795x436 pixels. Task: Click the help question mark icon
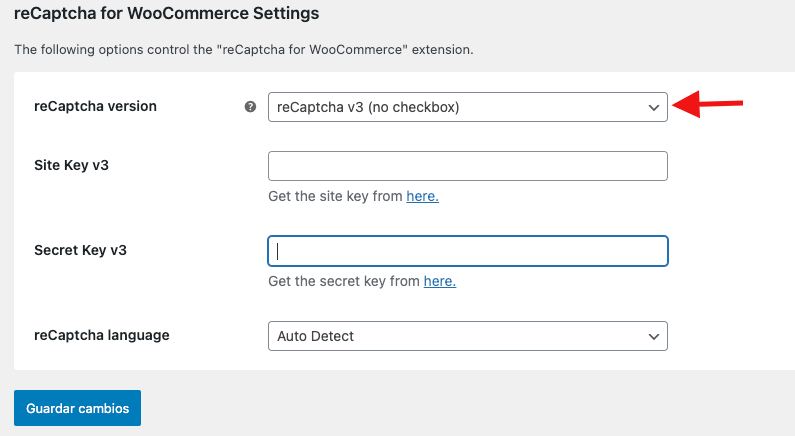(250, 106)
